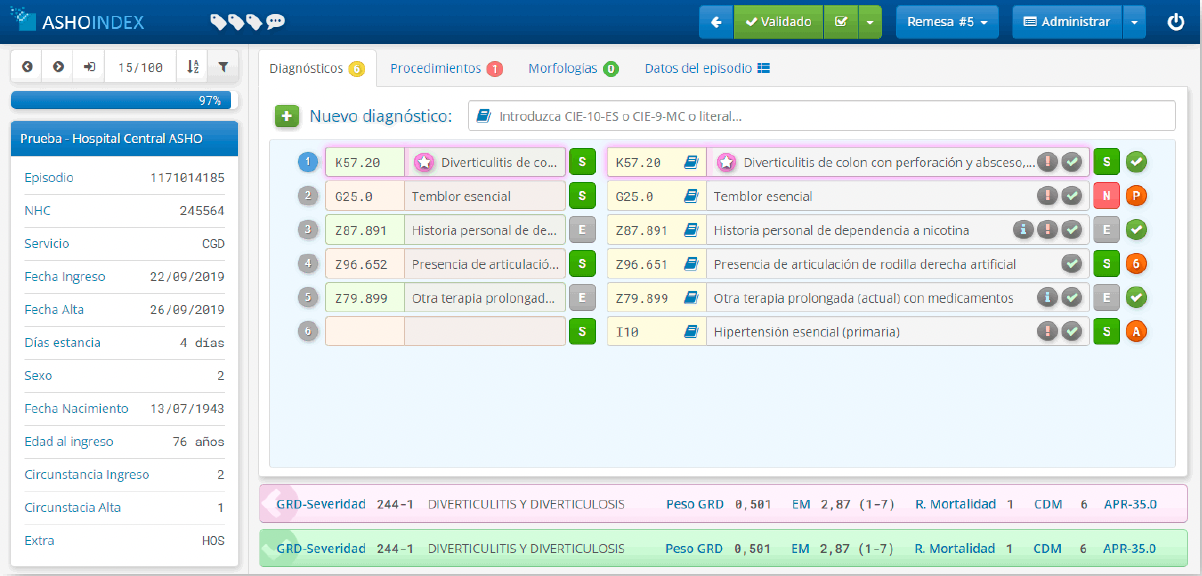The width and height of the screenshot is (1202, 576).
Task: Click the left-column Z87.891 code
Action: tap(365, 230)
